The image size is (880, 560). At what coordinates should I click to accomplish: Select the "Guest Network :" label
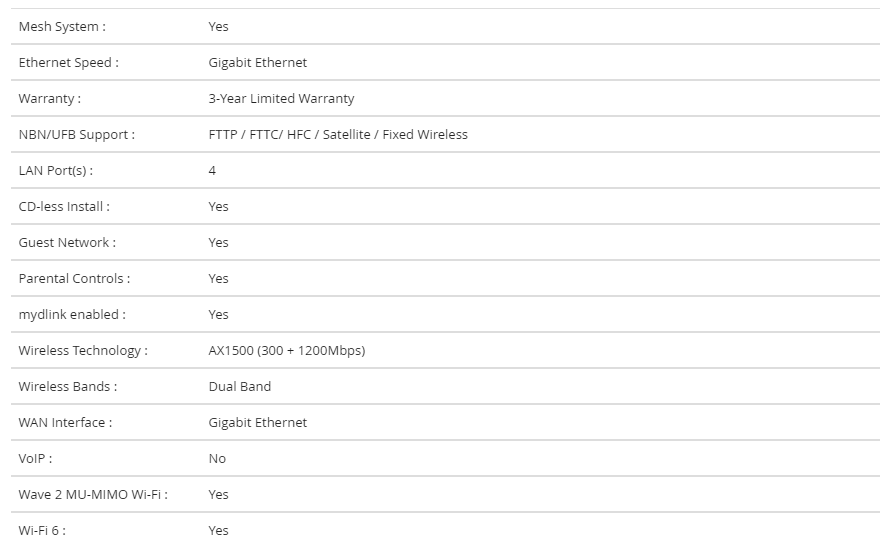click(x=67, y=243)
